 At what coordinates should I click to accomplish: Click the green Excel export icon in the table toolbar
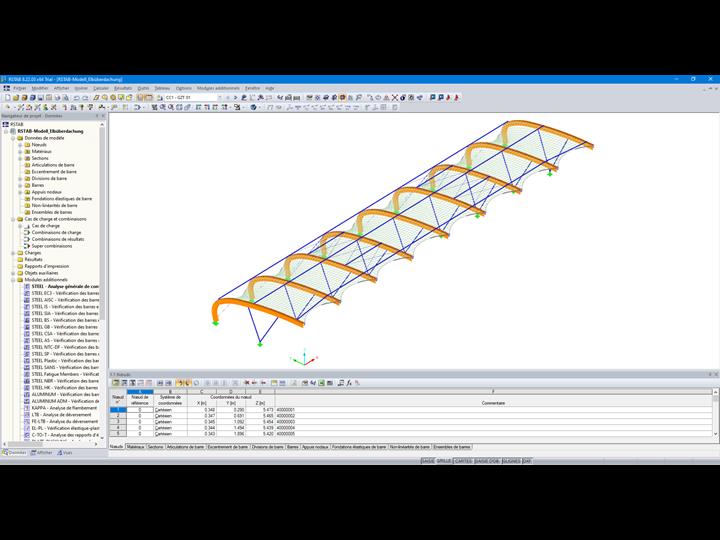(321, 382)
